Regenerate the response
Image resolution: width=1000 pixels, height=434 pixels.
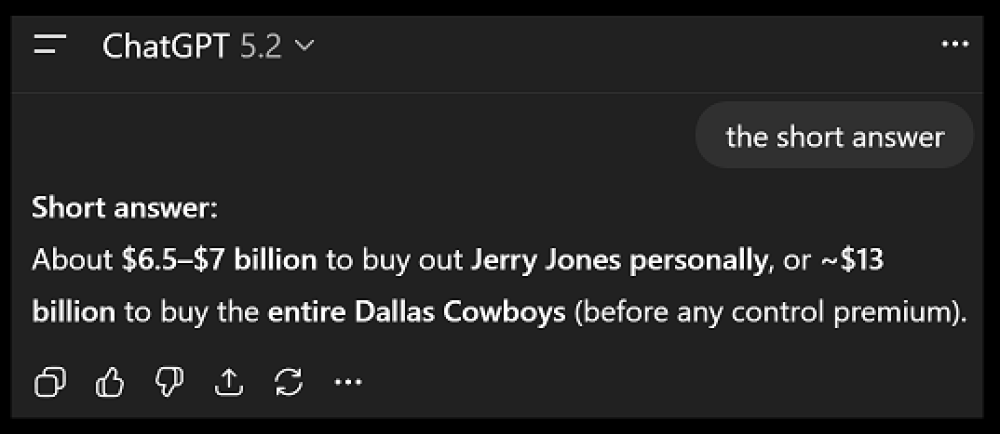click(288, 381)
